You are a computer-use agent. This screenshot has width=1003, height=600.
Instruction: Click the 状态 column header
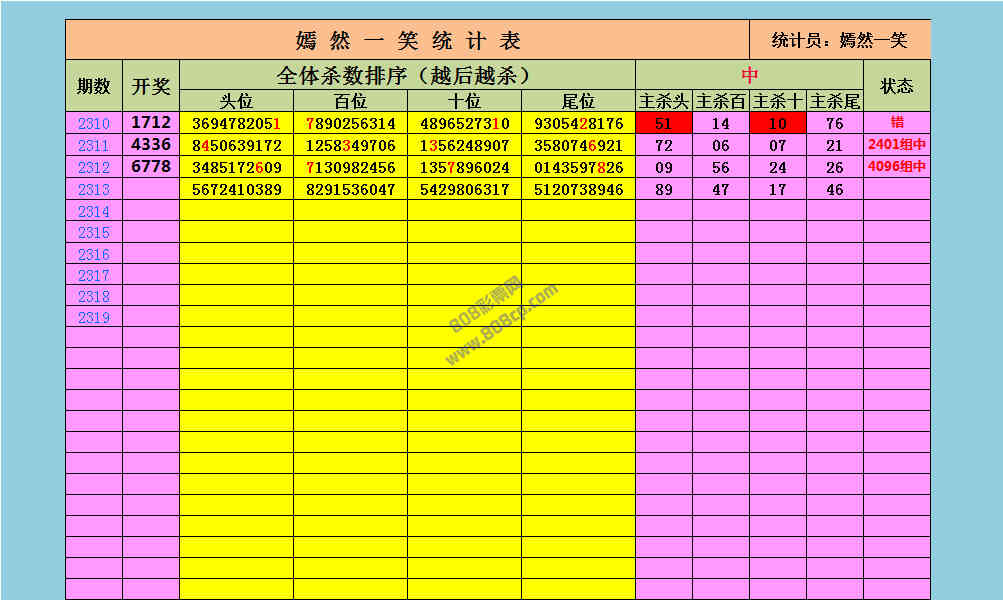(x=896, y=86)
